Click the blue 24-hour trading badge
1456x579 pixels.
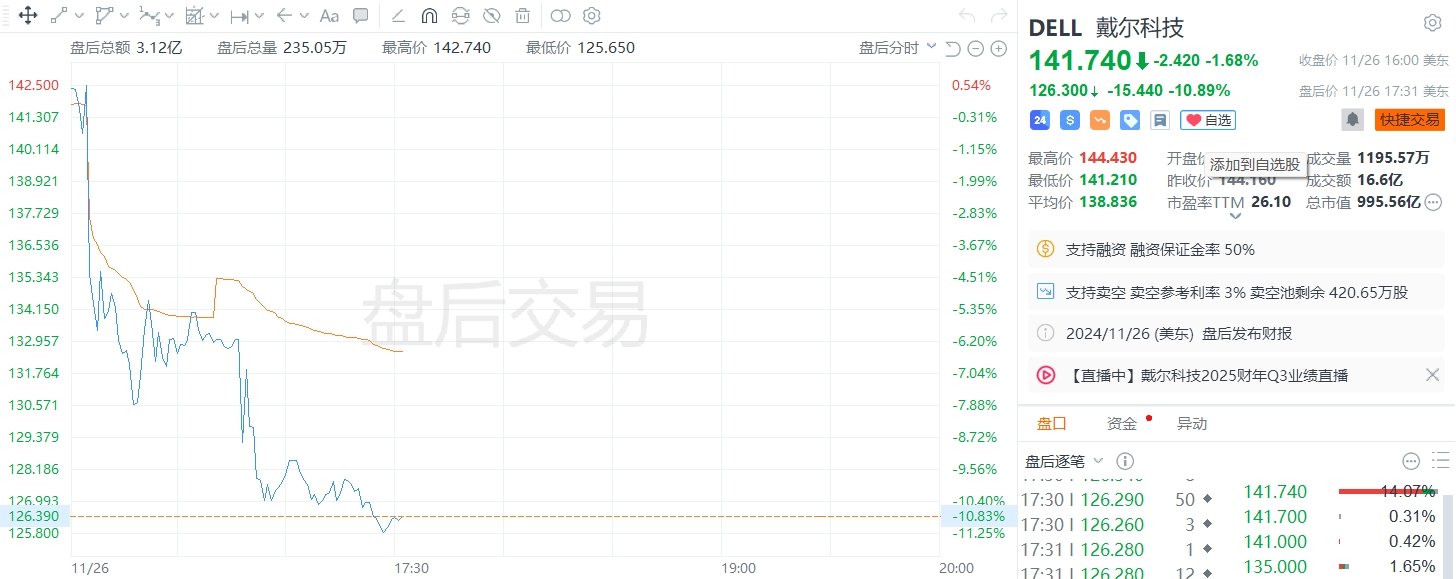pyautogui.click(x=1040, y=120)
